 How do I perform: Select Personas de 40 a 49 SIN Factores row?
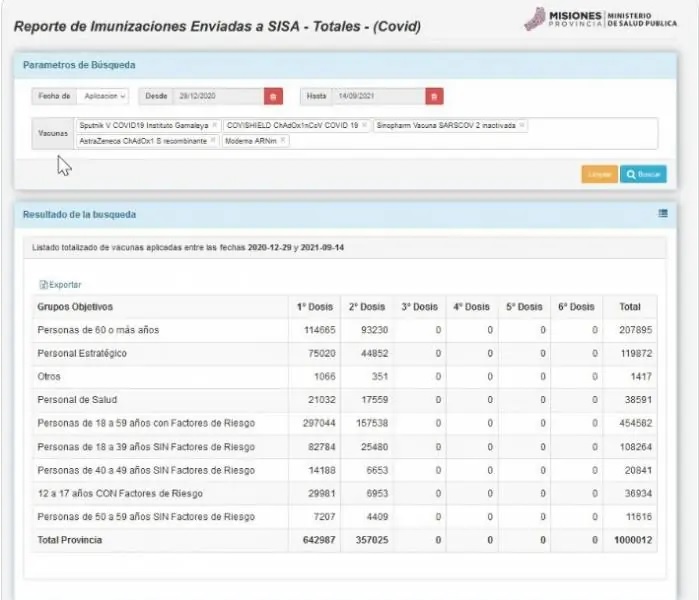pyautogui.click(x=344, y=470)
